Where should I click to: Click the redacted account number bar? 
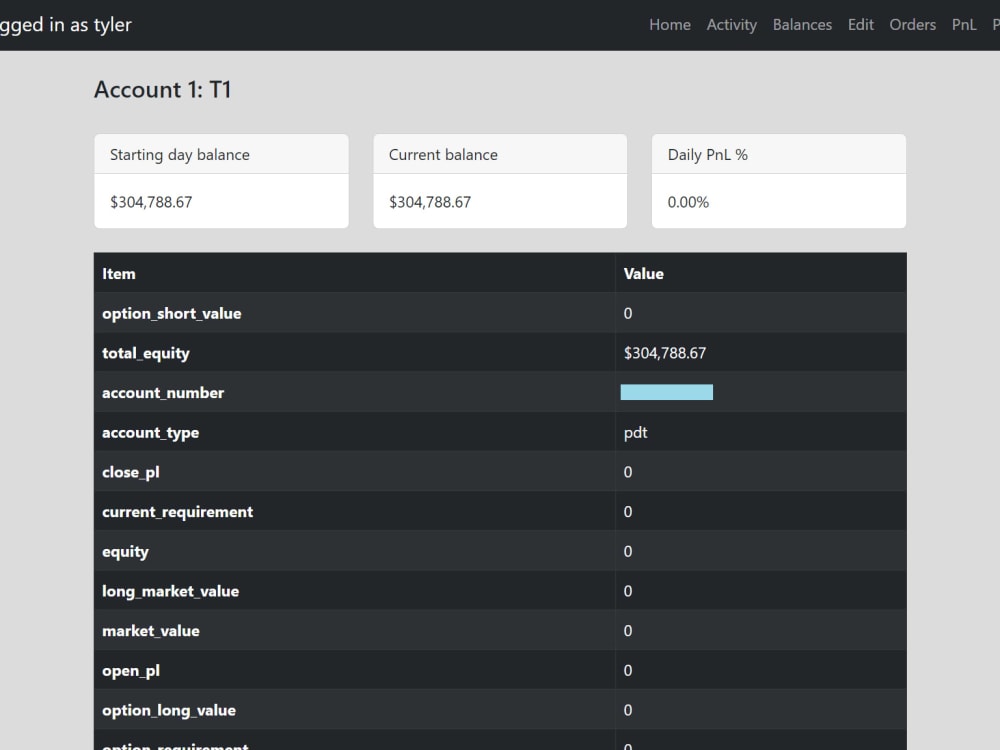pyautogui.click(x=666, y=392)
